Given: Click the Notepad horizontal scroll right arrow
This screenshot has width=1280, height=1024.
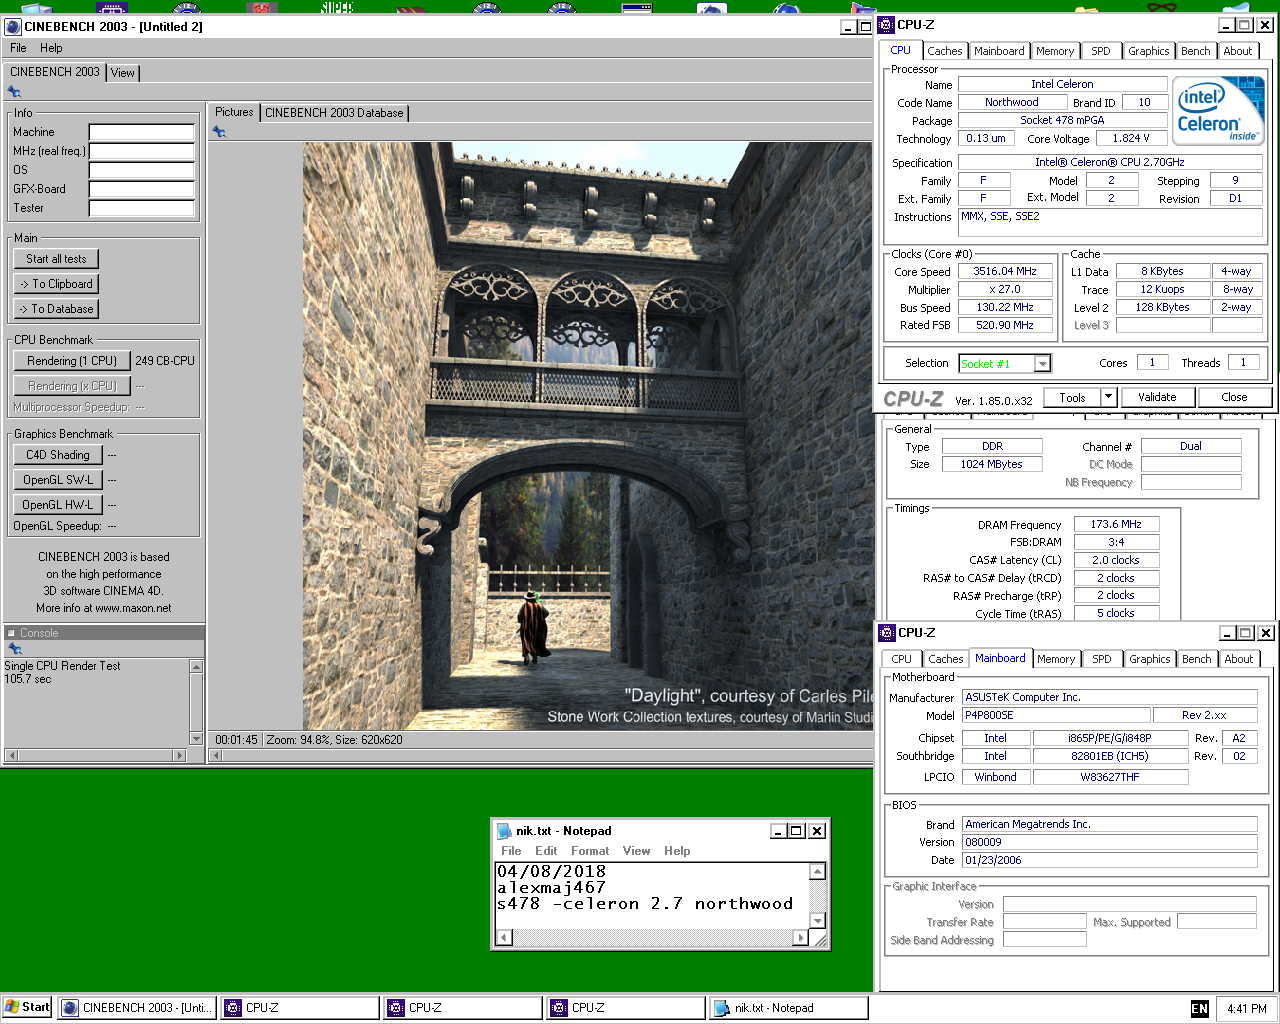Looking at the screenshot, I should (800, 937).
